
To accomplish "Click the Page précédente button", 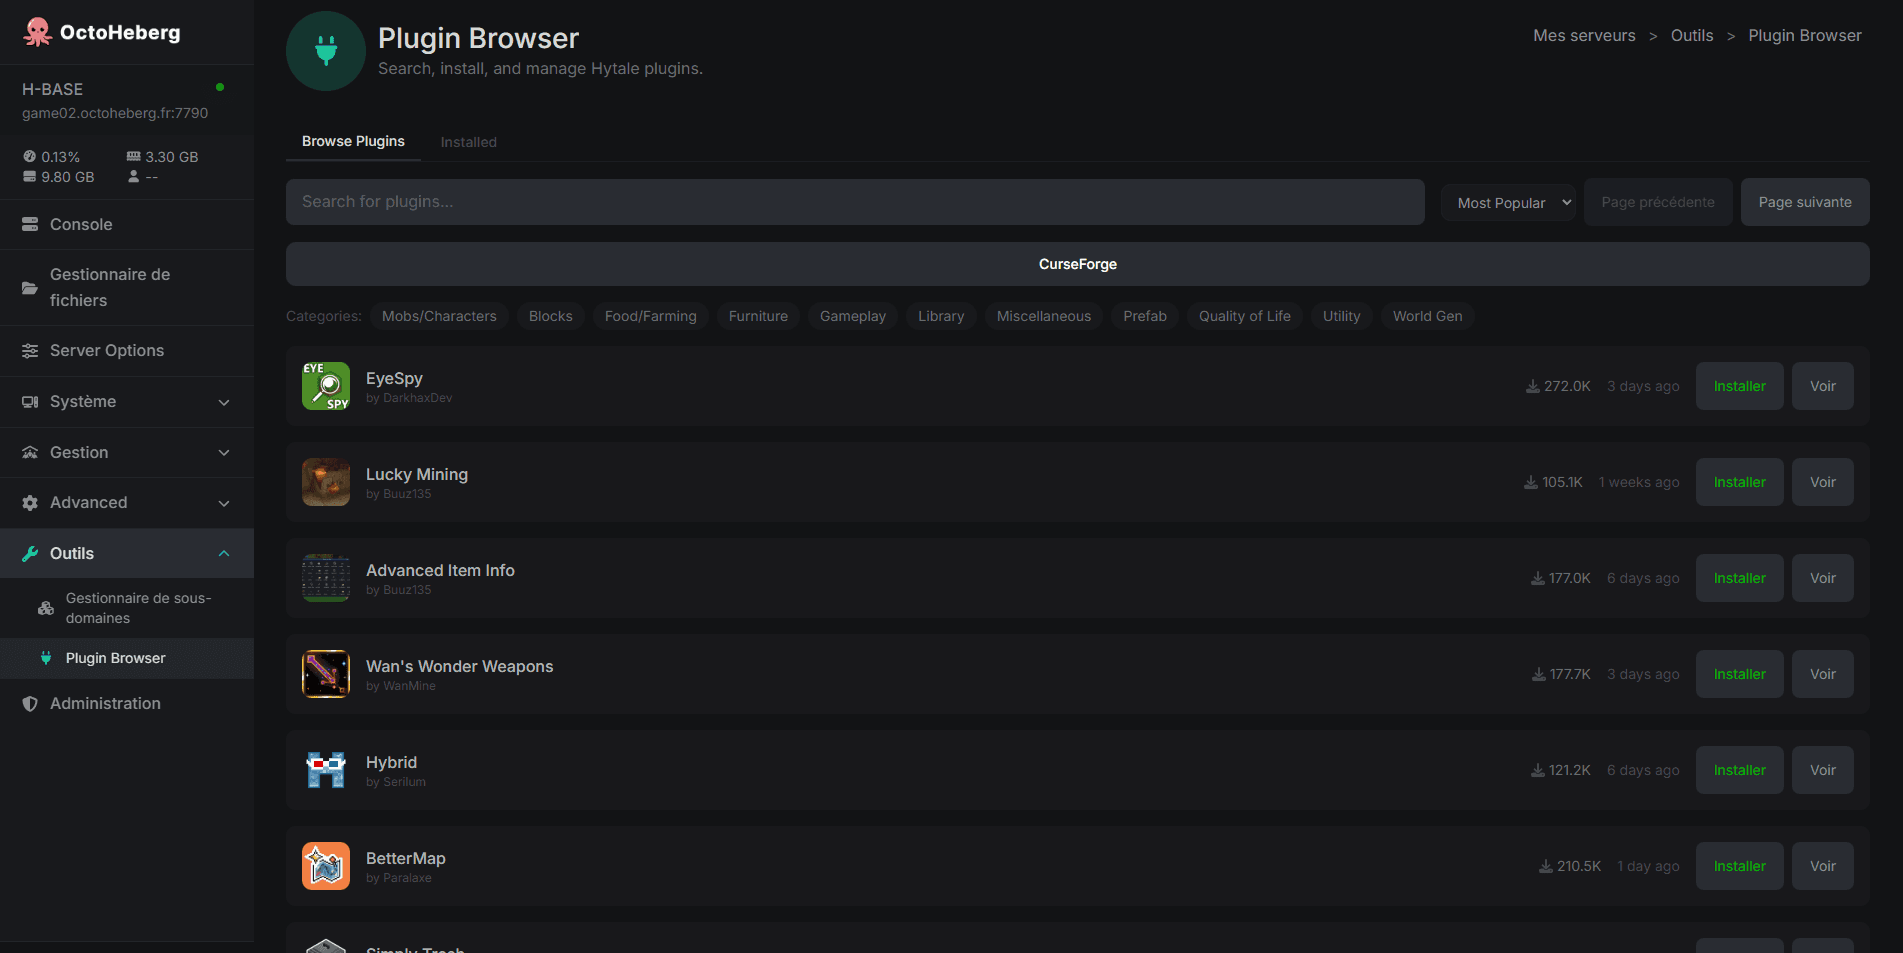I will click(x=1658, y=202).
